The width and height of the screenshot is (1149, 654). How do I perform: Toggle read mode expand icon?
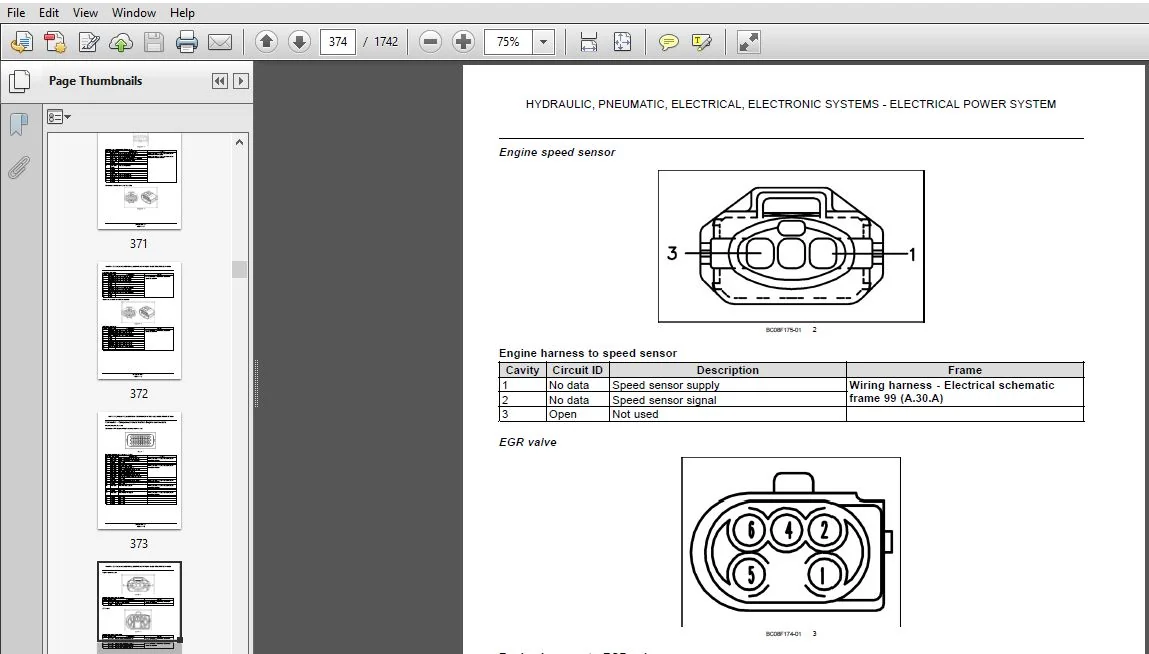748,42
